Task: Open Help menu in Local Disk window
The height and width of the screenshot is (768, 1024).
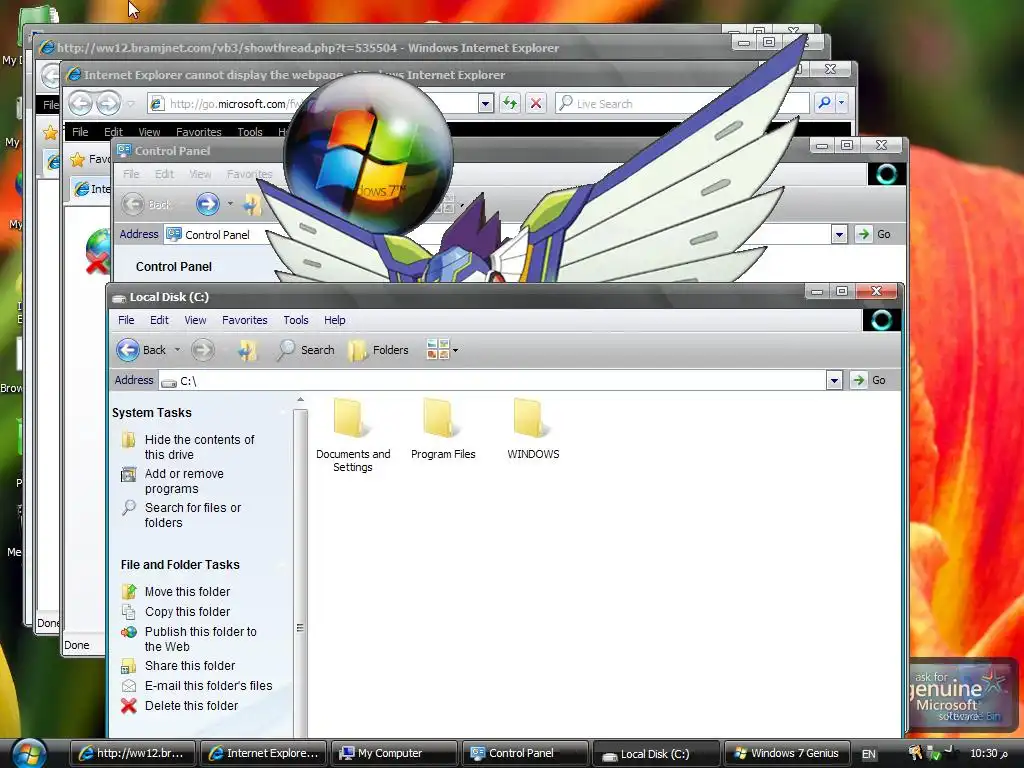Action: coord(335,320)
